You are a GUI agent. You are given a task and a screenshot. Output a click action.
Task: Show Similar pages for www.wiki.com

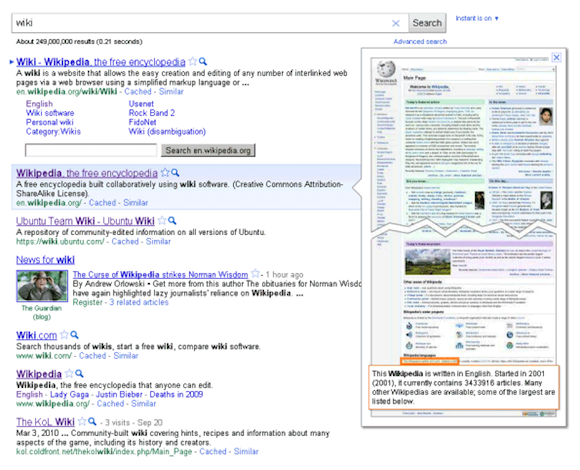(126, 356)
